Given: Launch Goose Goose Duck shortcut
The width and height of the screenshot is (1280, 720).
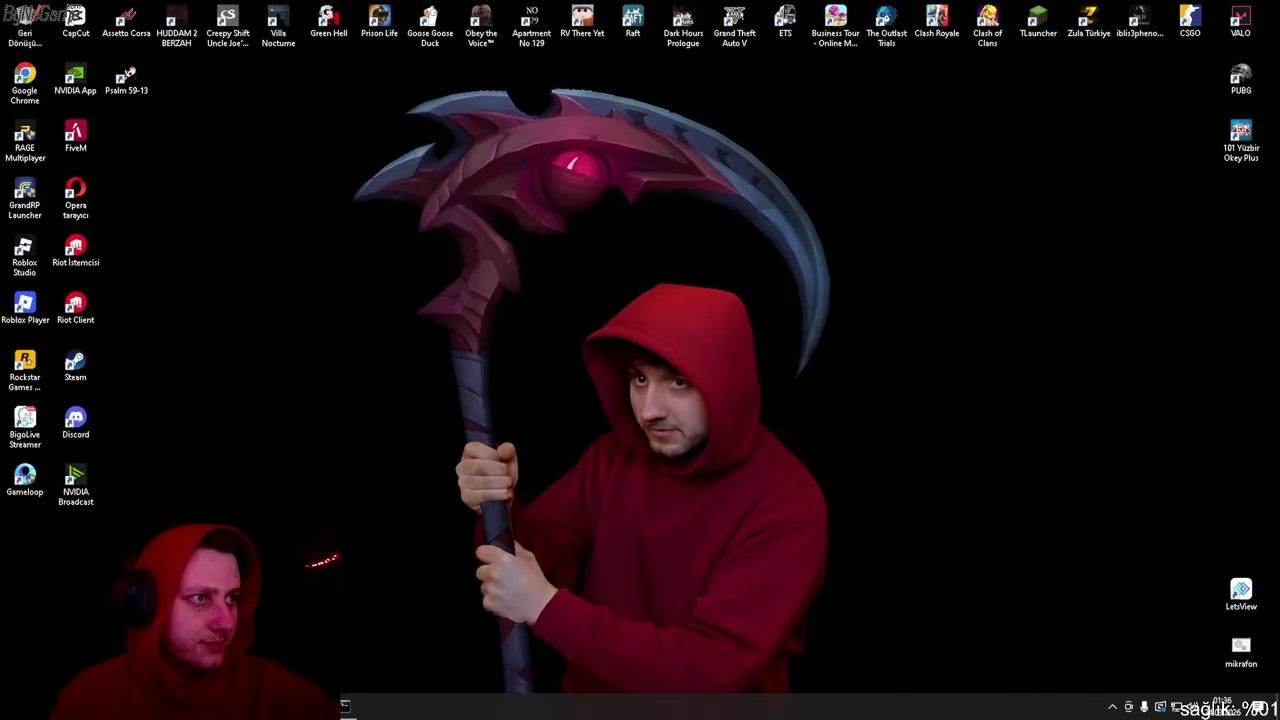Looking at the screenshot, I should (430, 26).
